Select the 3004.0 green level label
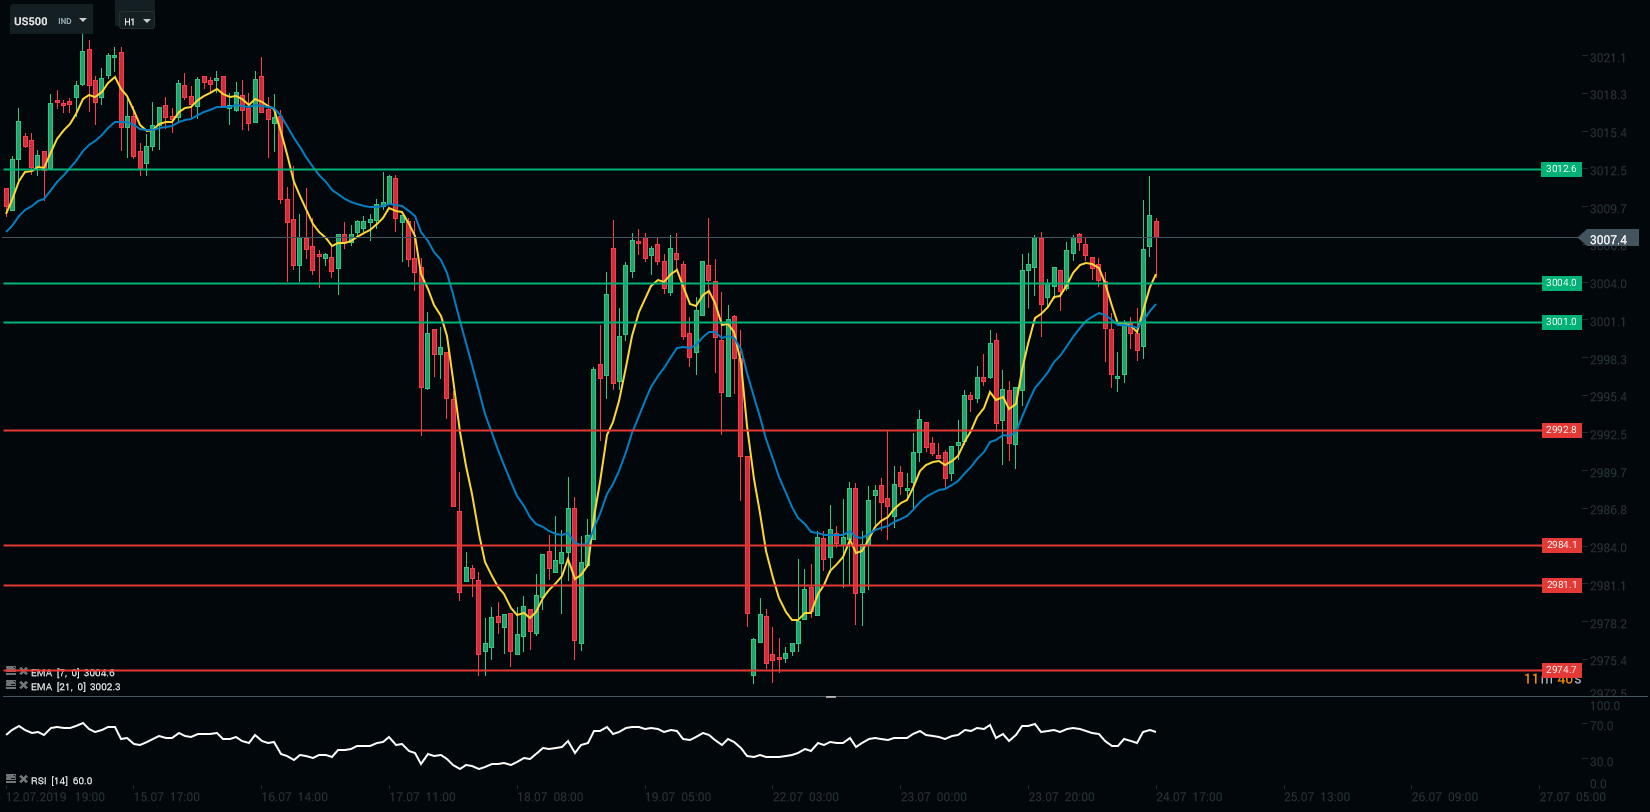The width and height of the screenshot is (1650, 812). pos(1561,283)
